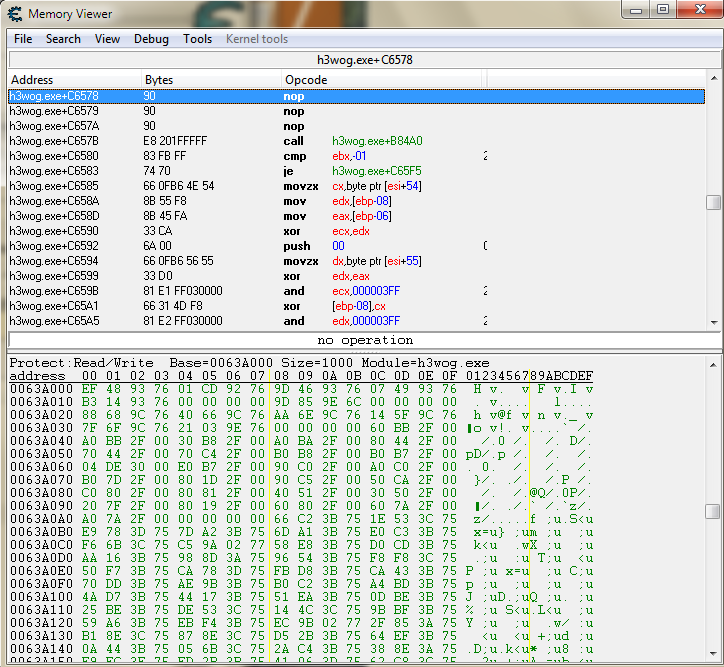Open the Tools menu
724x667 pixels.
197,39
